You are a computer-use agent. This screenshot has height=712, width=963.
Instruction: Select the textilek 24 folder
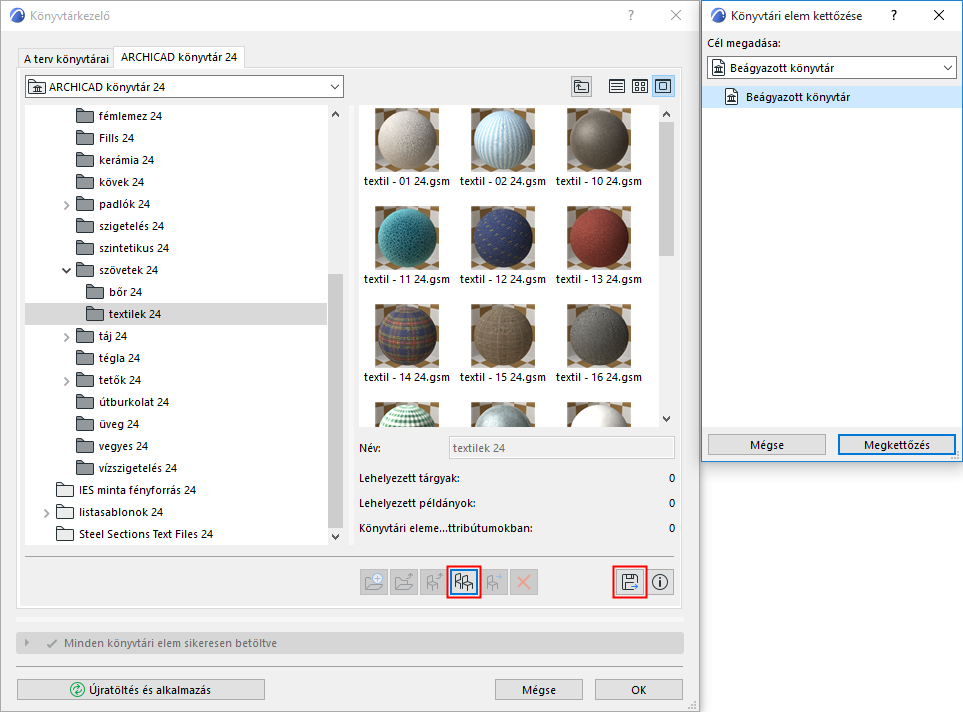[176, 314]
